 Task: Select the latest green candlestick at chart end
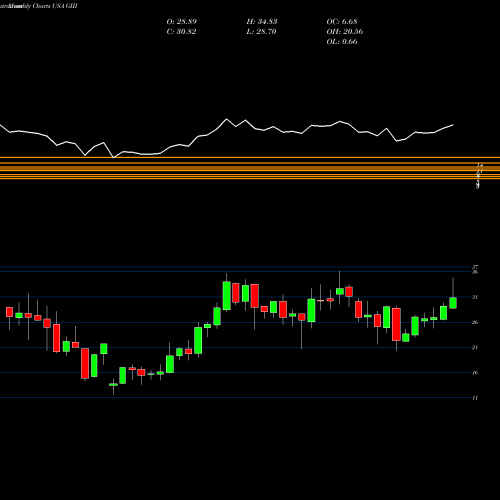pos(453,303)
